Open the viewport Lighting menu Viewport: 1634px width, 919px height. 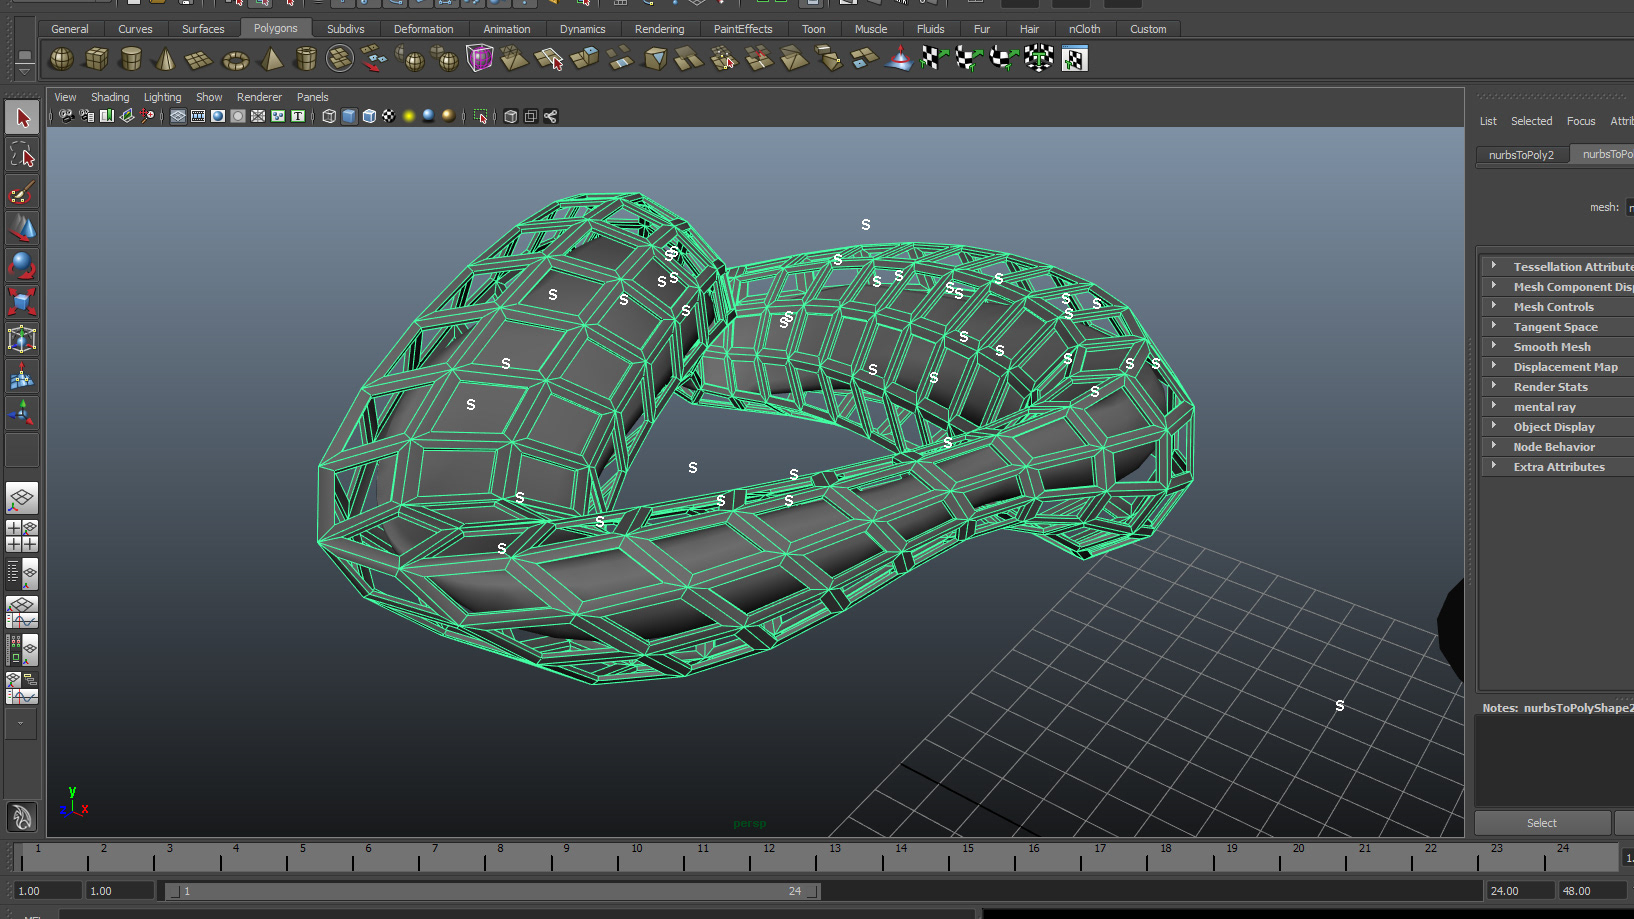(162, 97)
